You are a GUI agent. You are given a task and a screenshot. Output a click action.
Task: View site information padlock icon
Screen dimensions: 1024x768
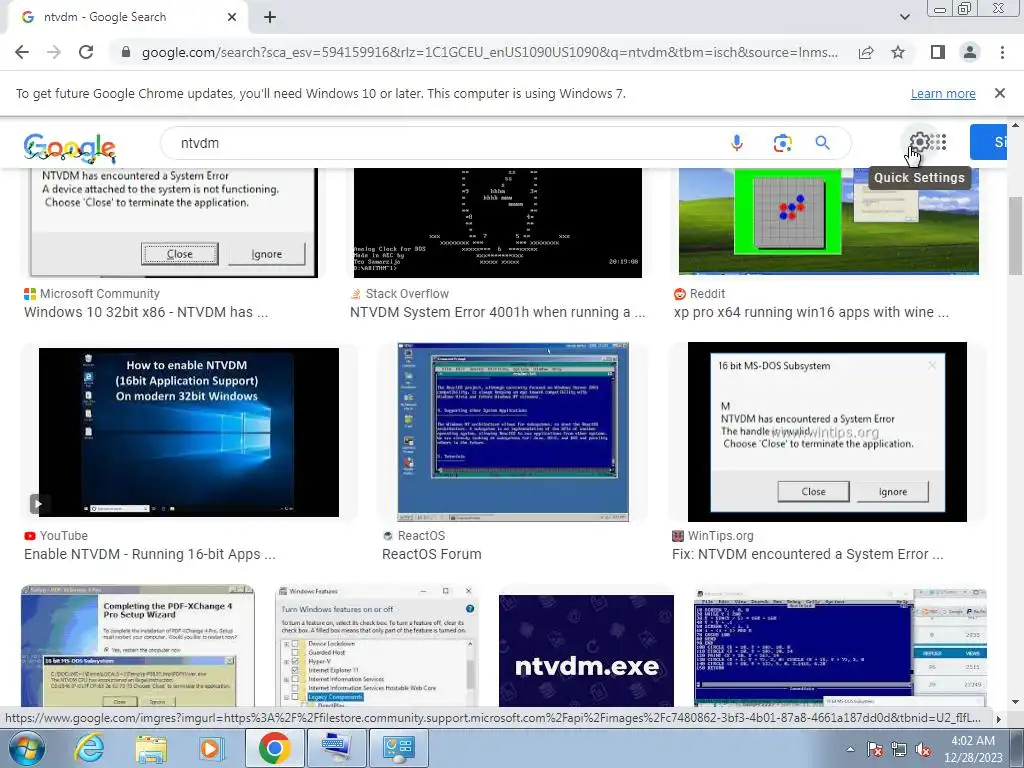tap(126, 52)
